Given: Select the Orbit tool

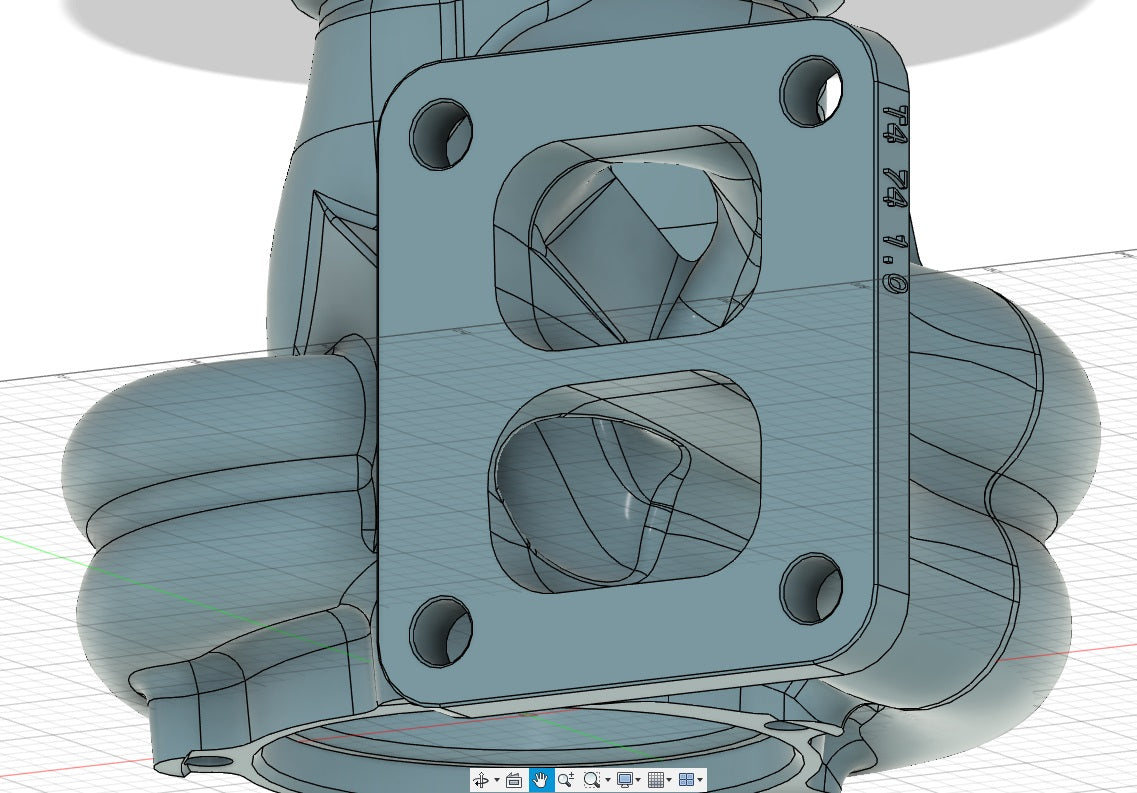Looking at the screenshot, I should pyautogui.click(x=482, y=779).
